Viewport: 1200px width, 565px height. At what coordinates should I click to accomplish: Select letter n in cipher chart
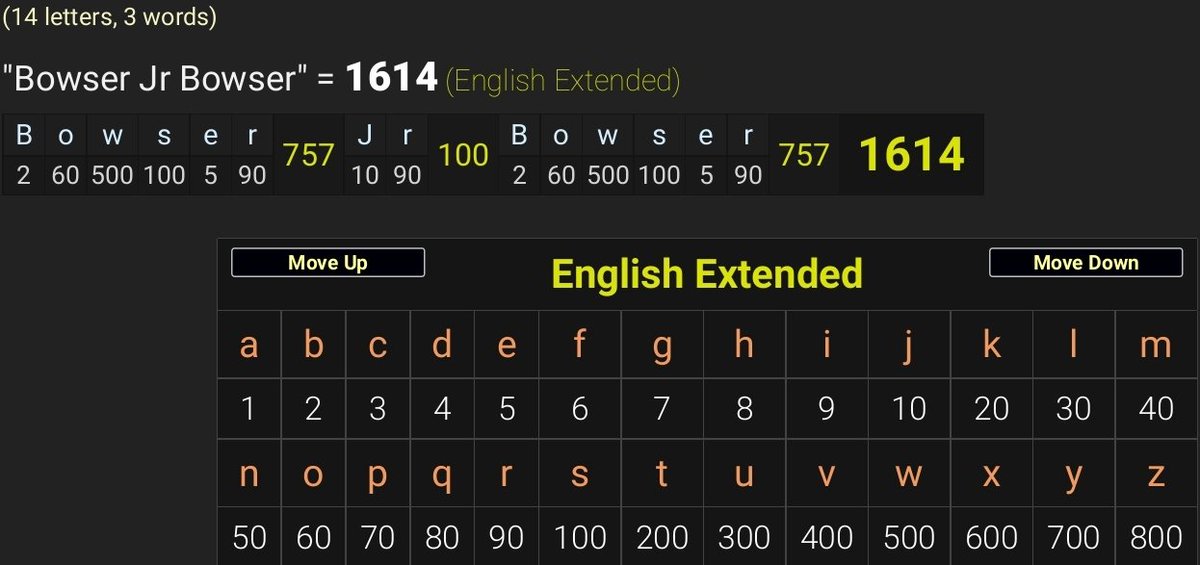pos(249,474)
